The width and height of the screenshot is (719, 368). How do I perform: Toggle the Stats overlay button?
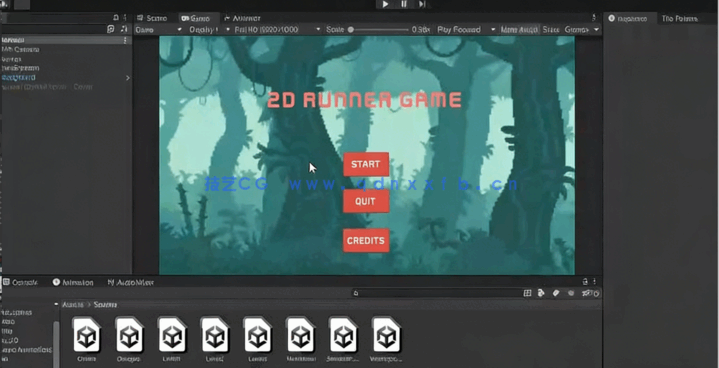(x=551, y=29)
